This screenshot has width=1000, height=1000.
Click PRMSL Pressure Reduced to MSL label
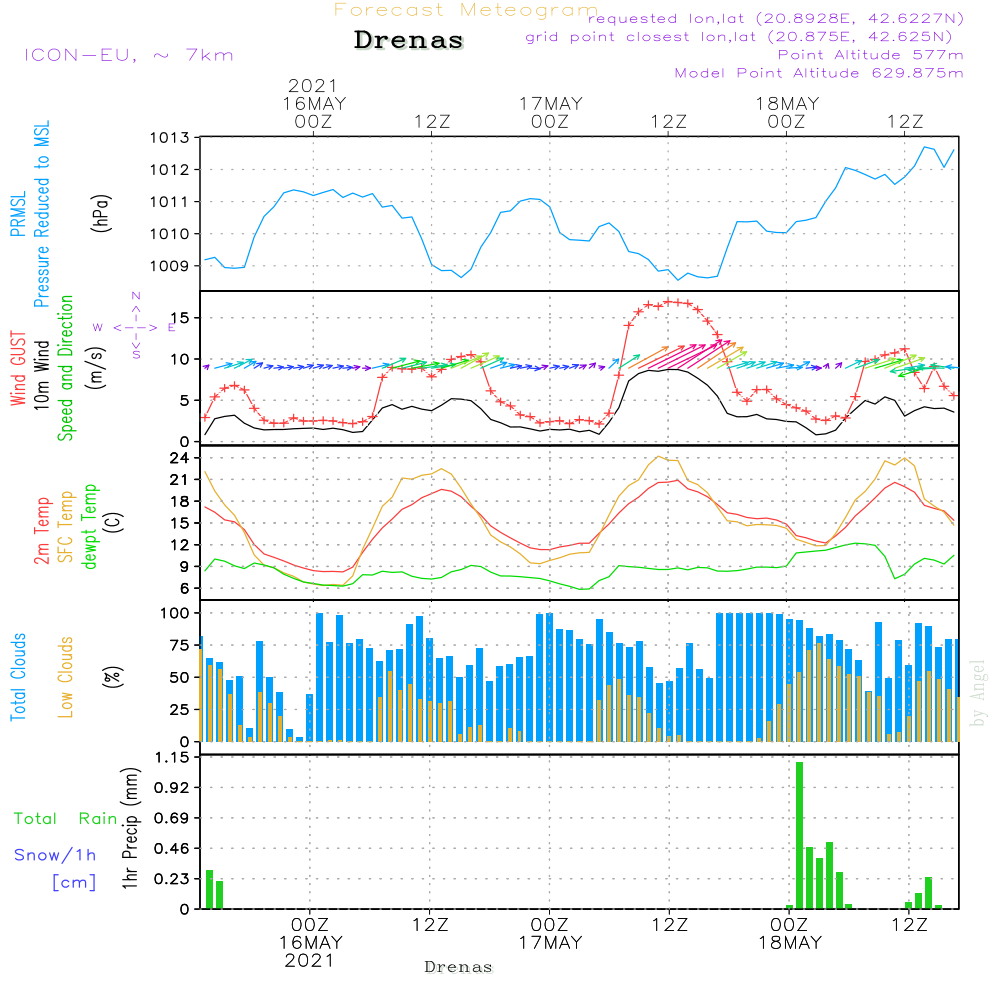(x=30, y=214)
